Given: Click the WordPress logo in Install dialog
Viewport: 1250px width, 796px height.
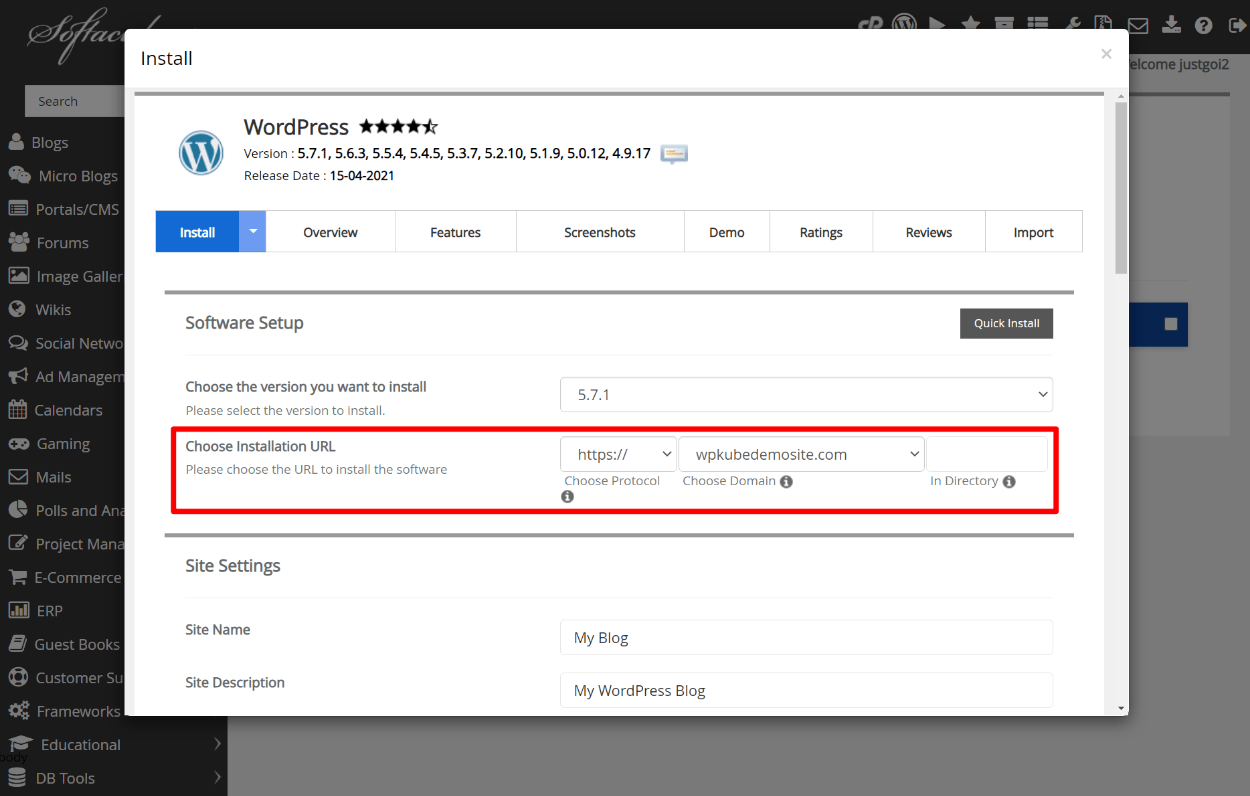Looking at the screenshot, I should 201,153.
